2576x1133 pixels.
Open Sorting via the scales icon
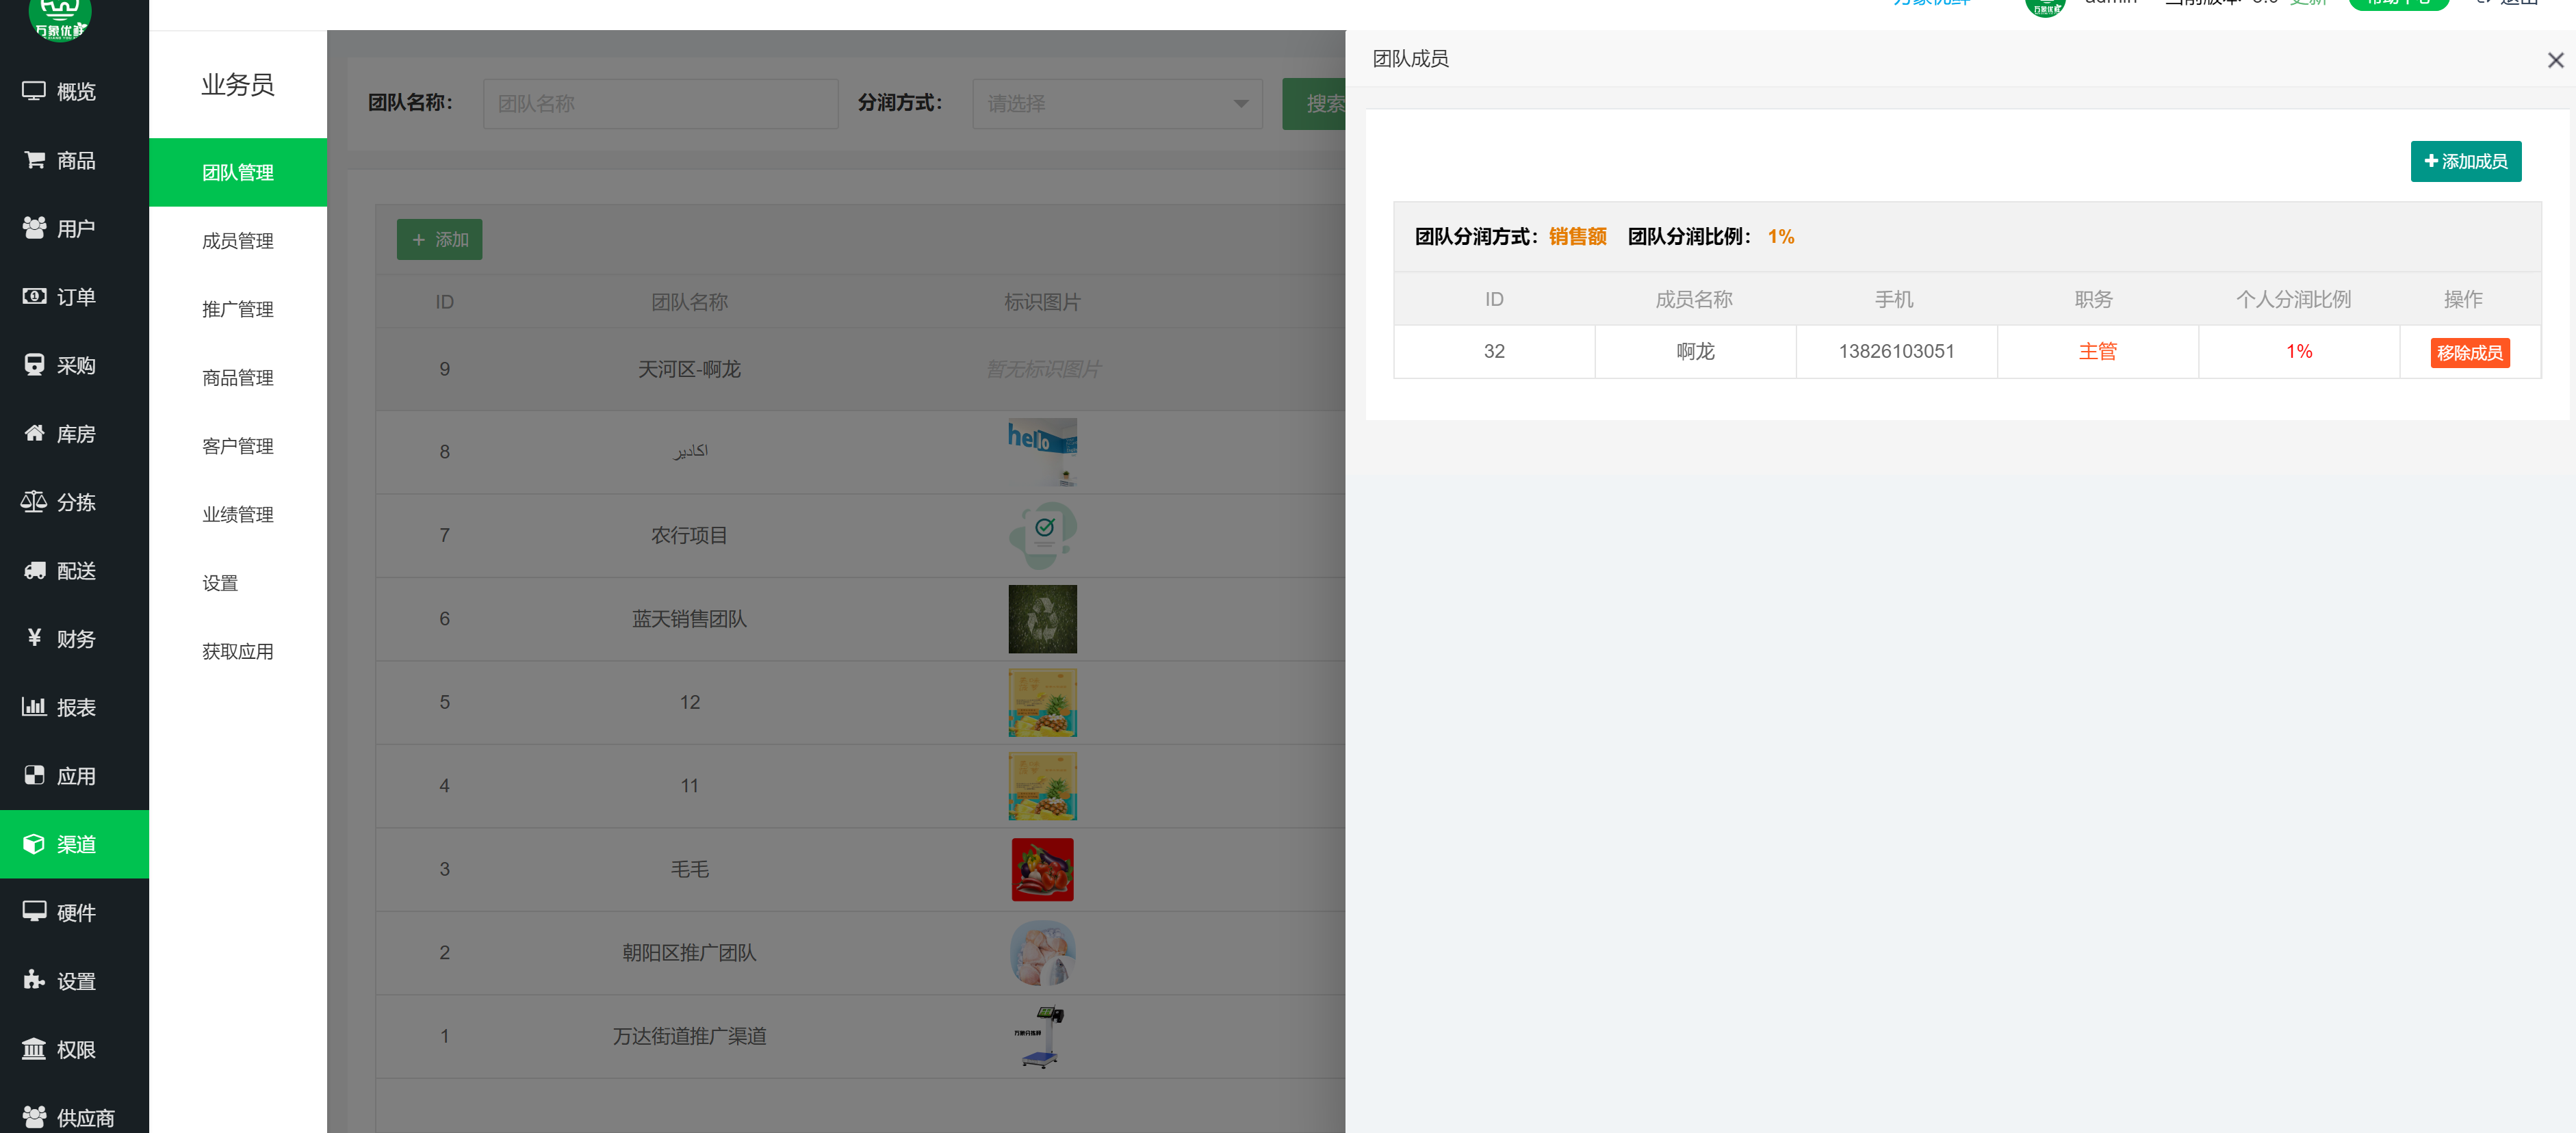(34, 502)
